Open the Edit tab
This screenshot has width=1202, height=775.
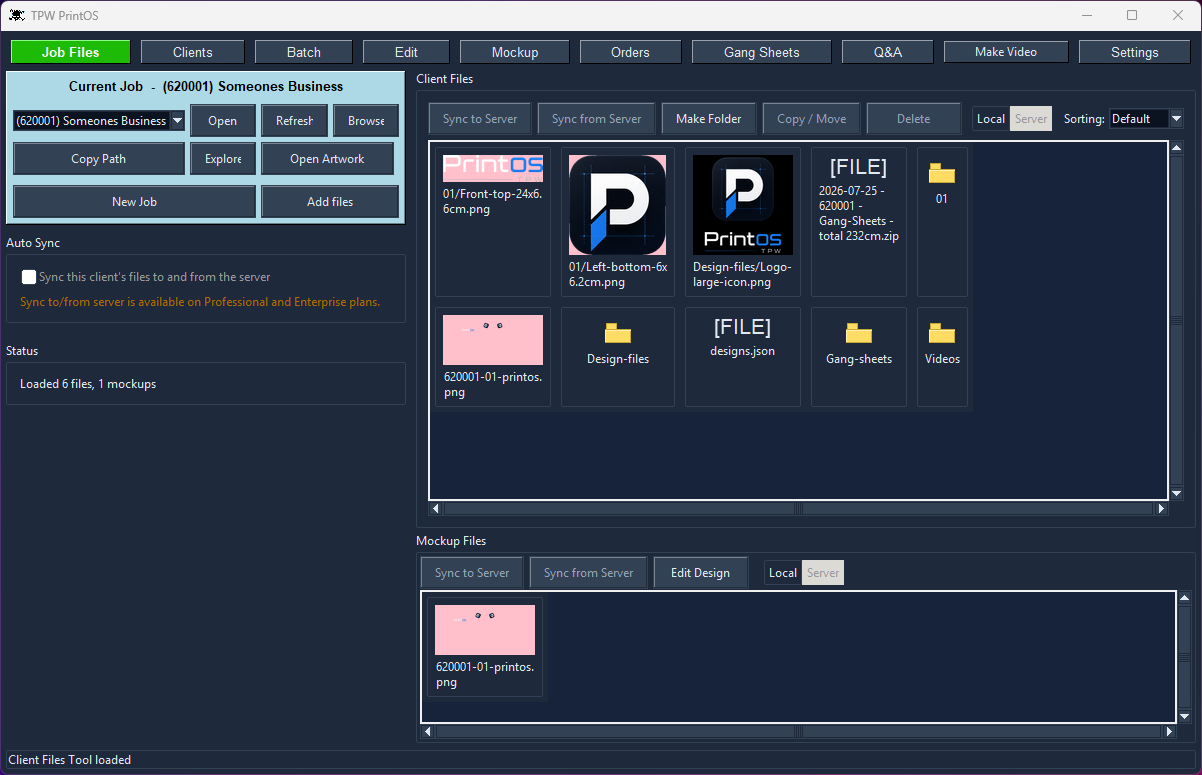click(406, 52)
